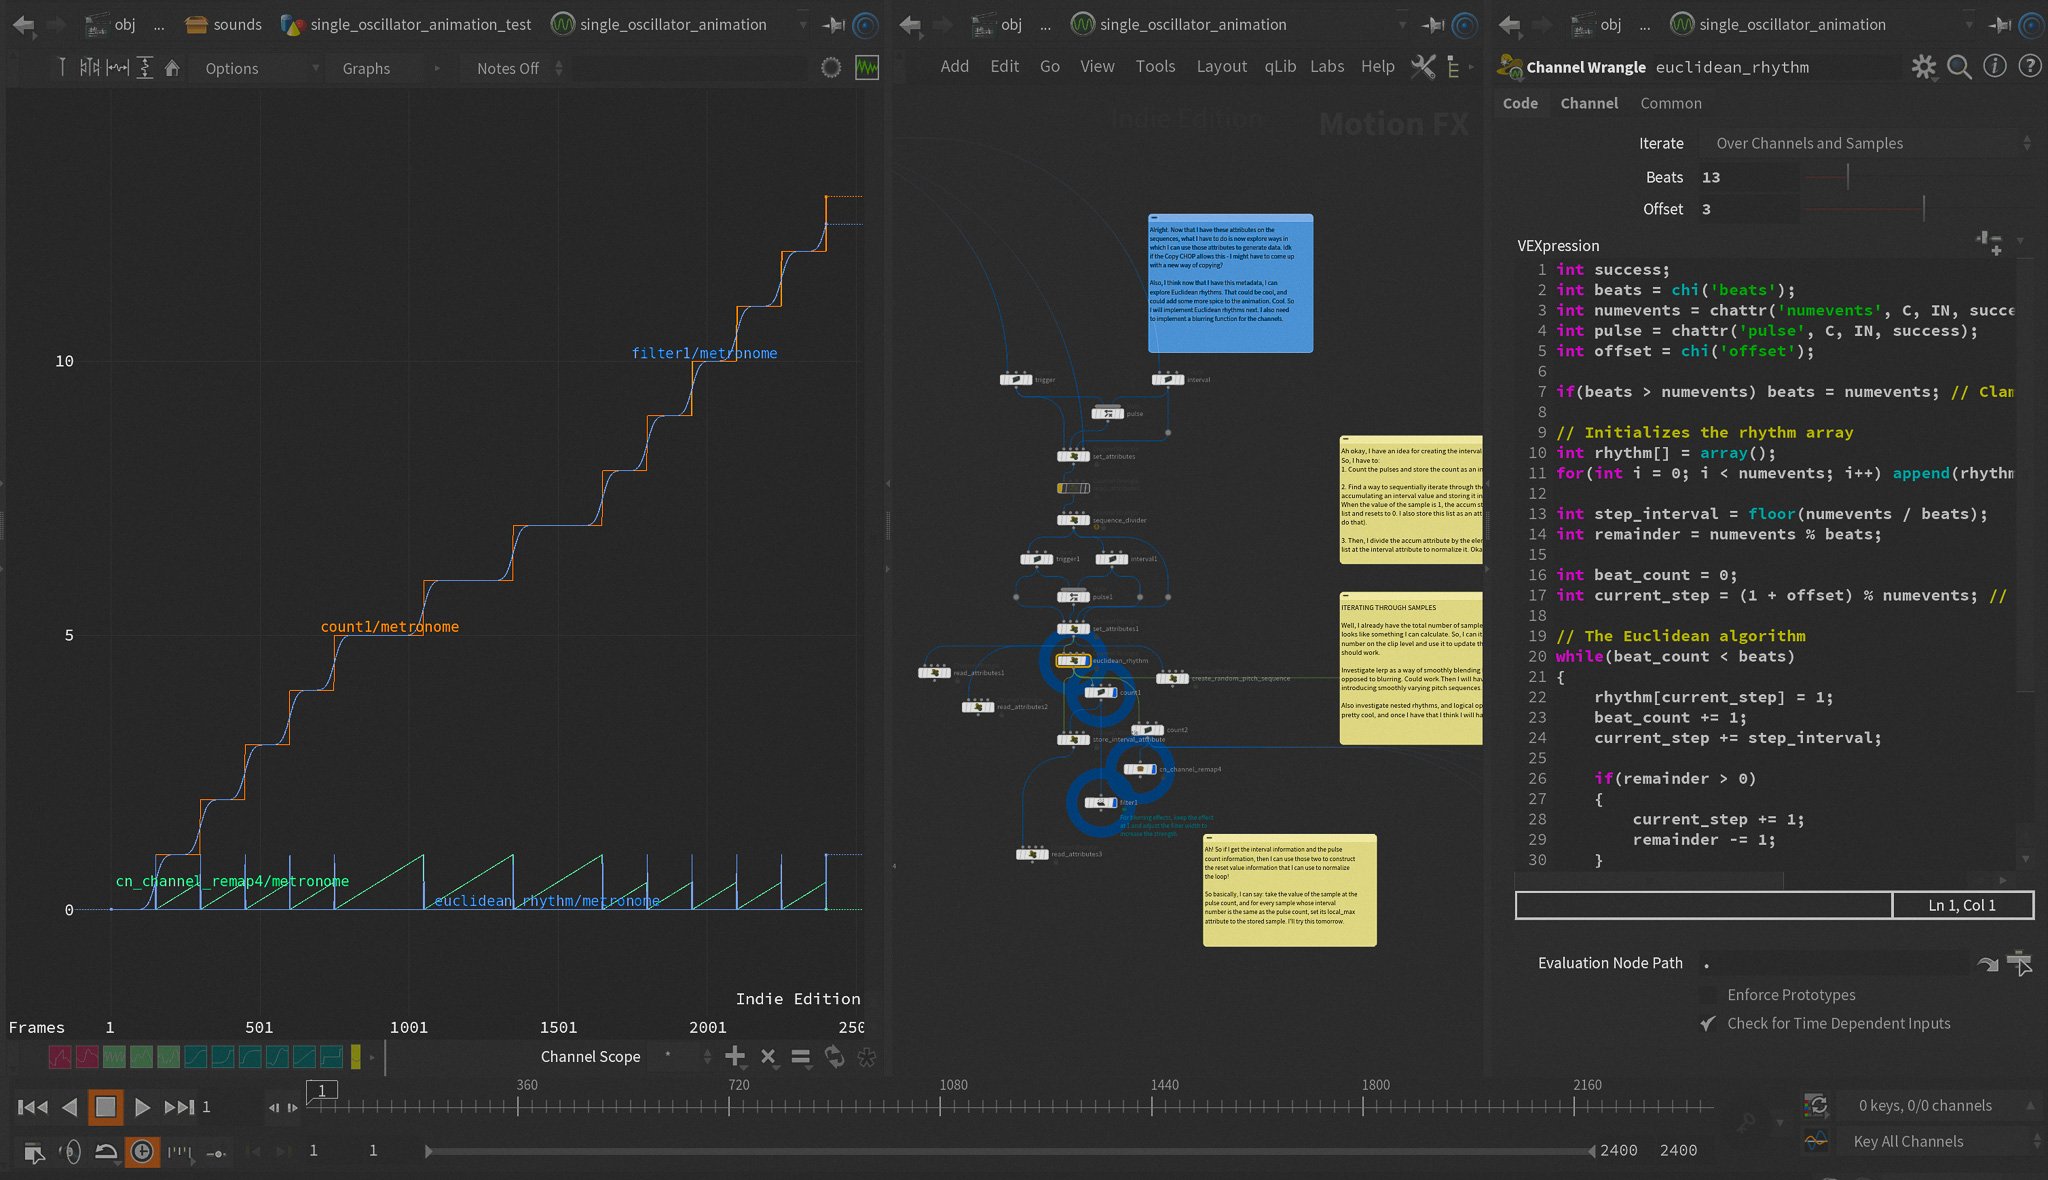2048x1180 pixels.
Task: Click the remove X icon in Channel Scope
Action: coord(768,1056)
